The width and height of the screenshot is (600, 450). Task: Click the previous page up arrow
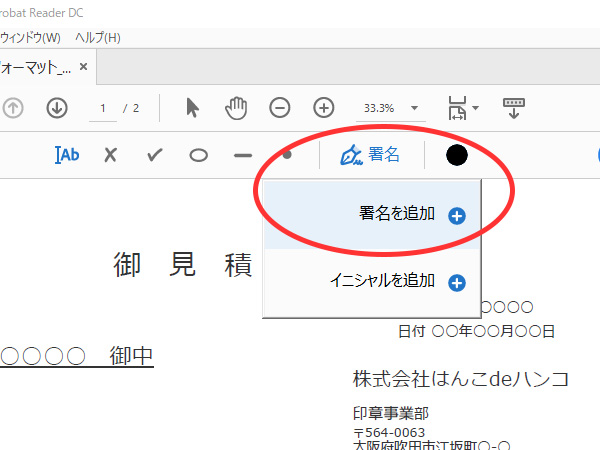[x=13, y=107]
